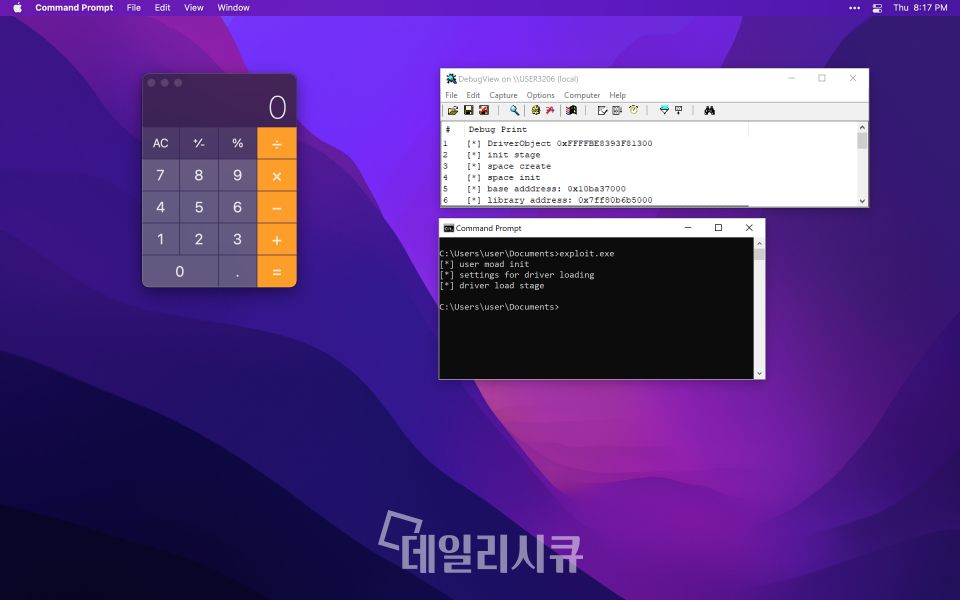Open the Capture menu in DebugView

coord(503,95)
